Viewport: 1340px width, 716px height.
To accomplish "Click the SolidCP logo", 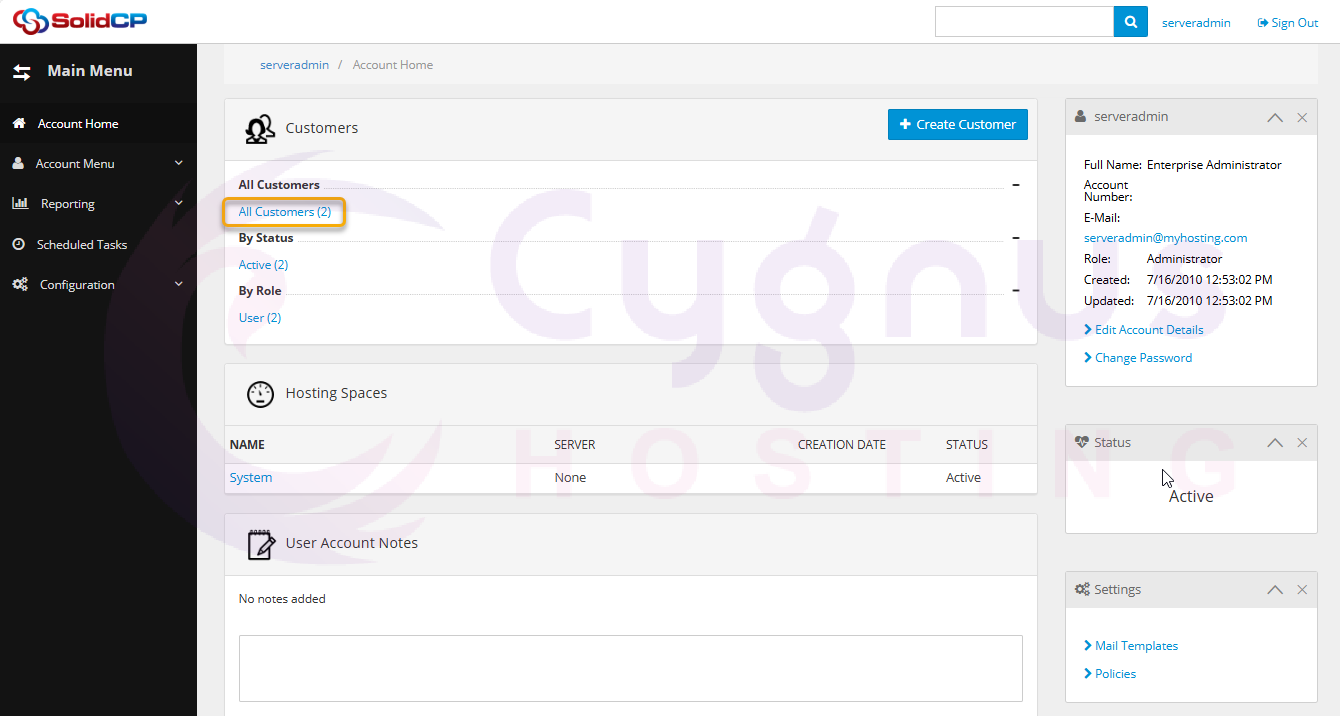I will [80, 21].
